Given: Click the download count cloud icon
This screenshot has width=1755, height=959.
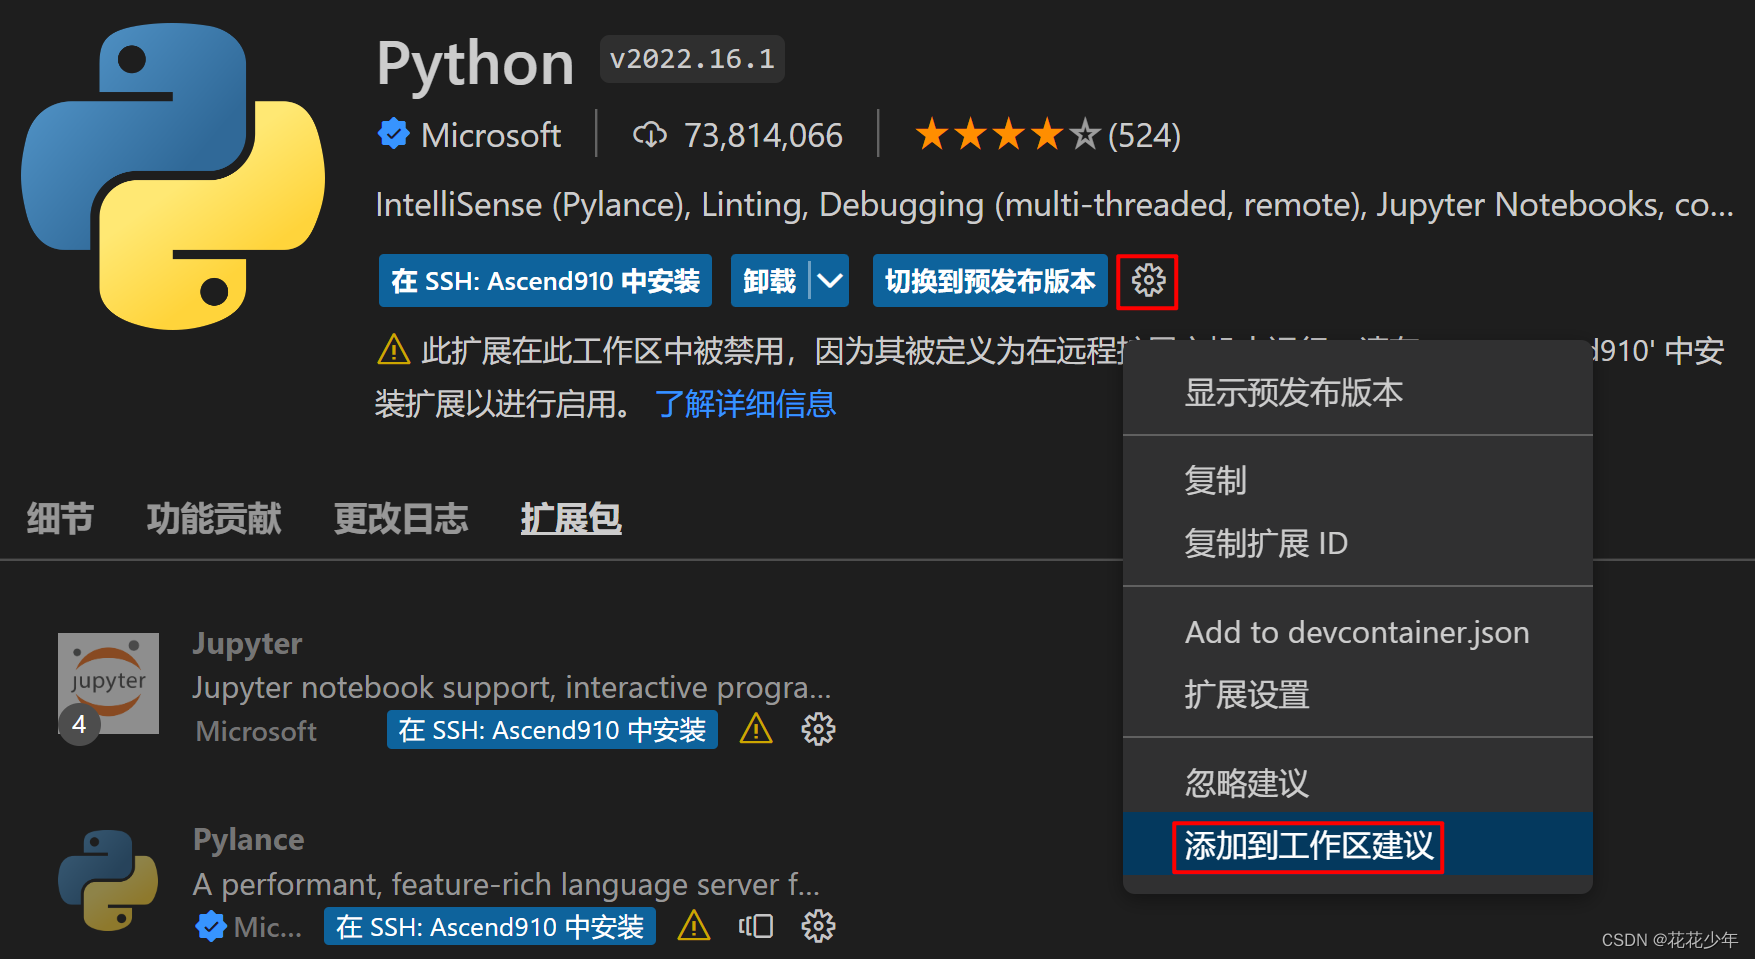Looking at the screenshot, I should click(650, 134).
